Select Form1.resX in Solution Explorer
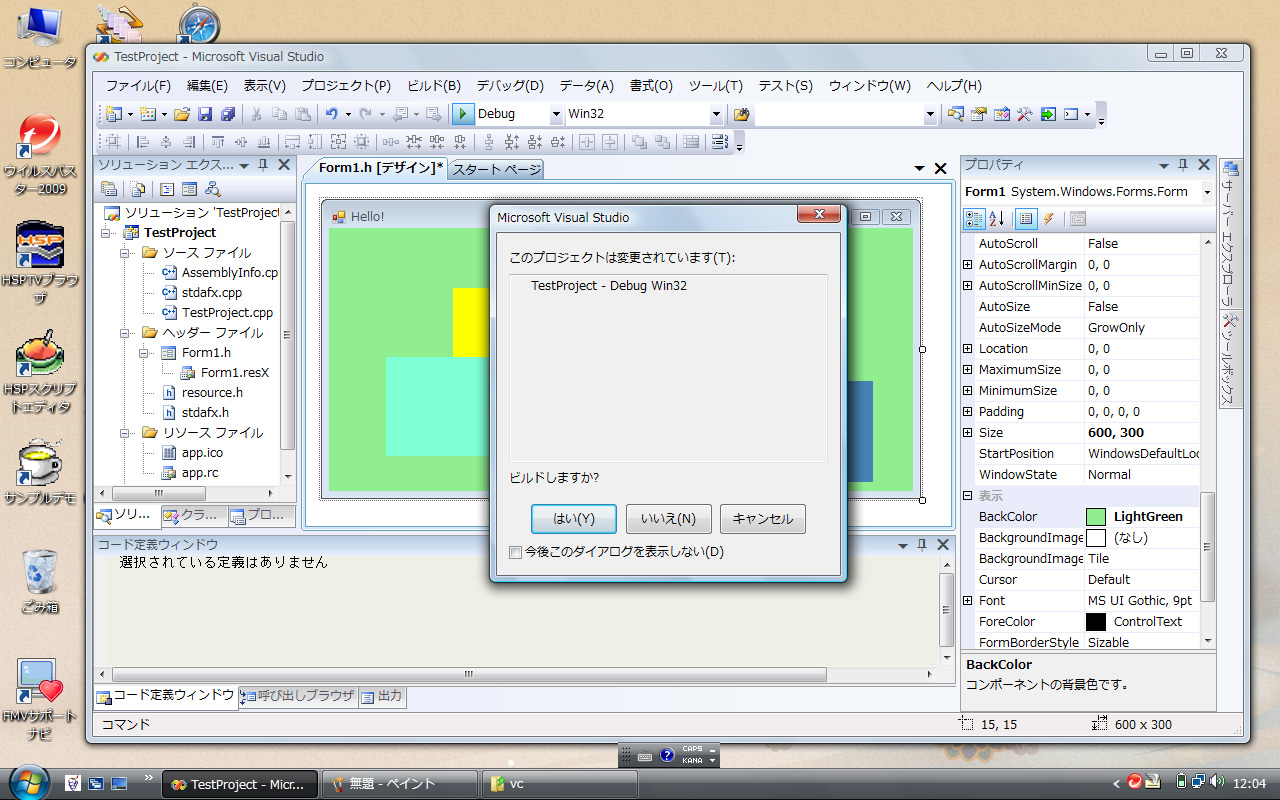 pyautogui.click(x=235, y=373)
